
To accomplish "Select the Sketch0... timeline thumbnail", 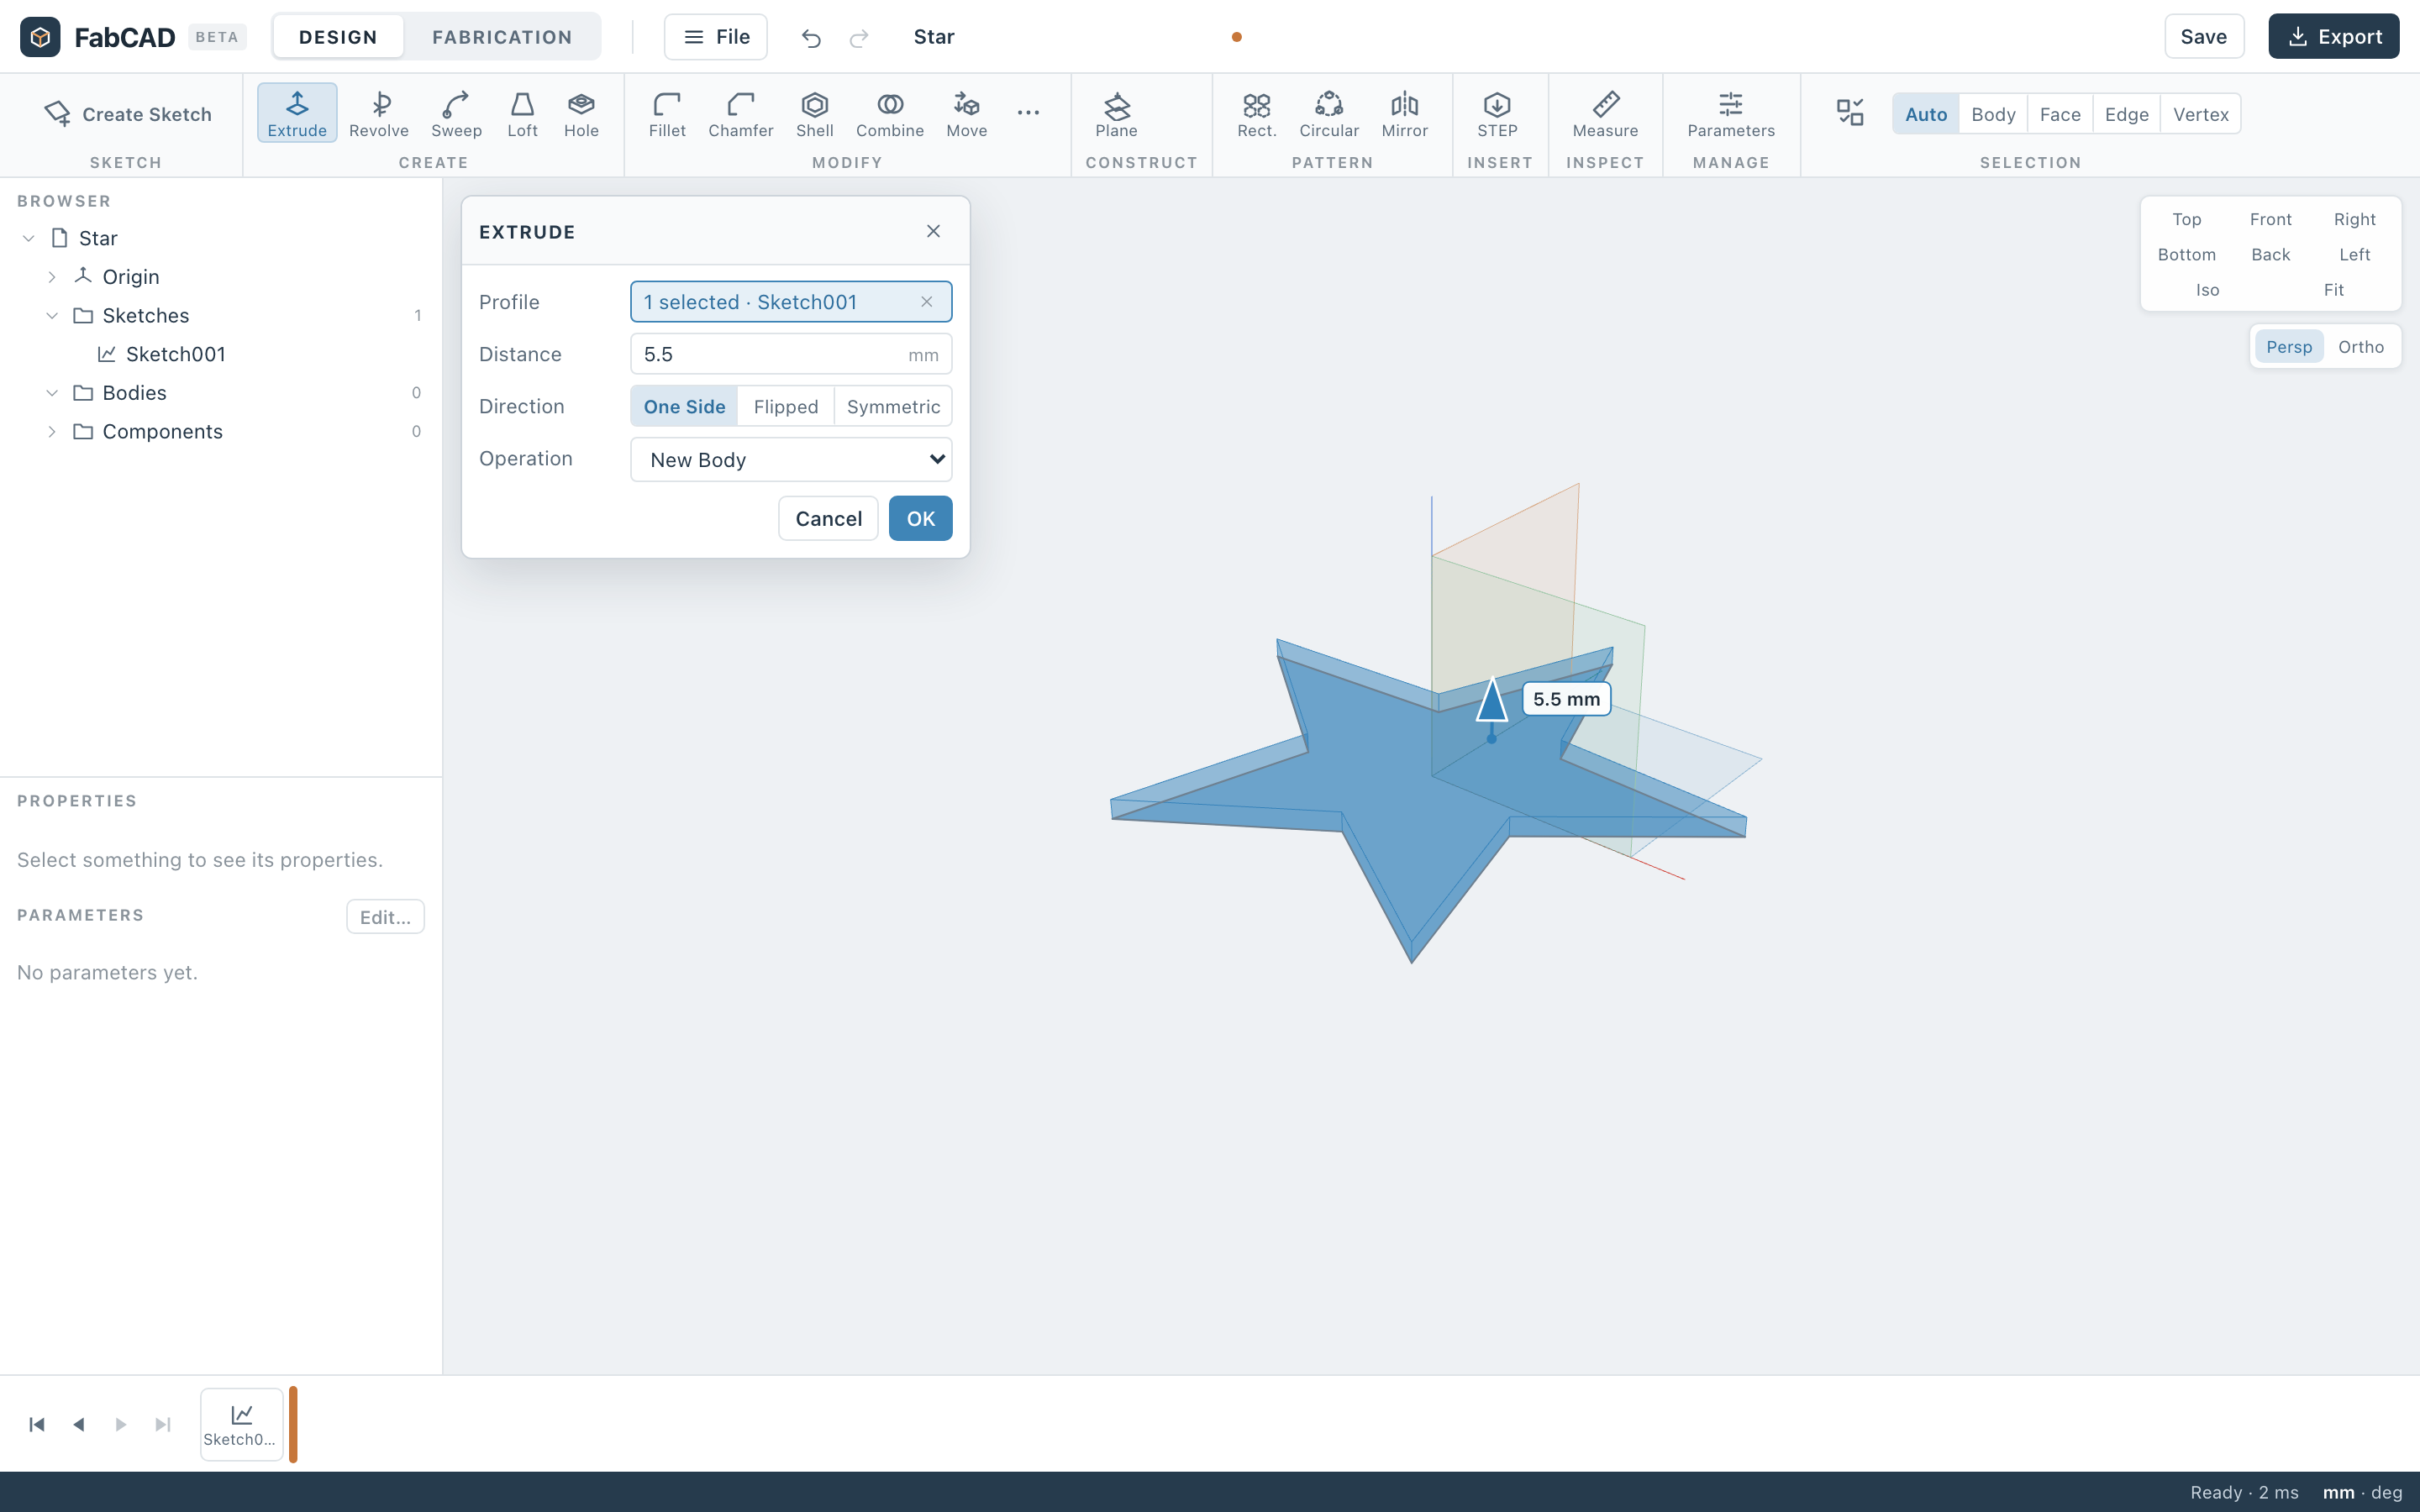I will 241,1424.
